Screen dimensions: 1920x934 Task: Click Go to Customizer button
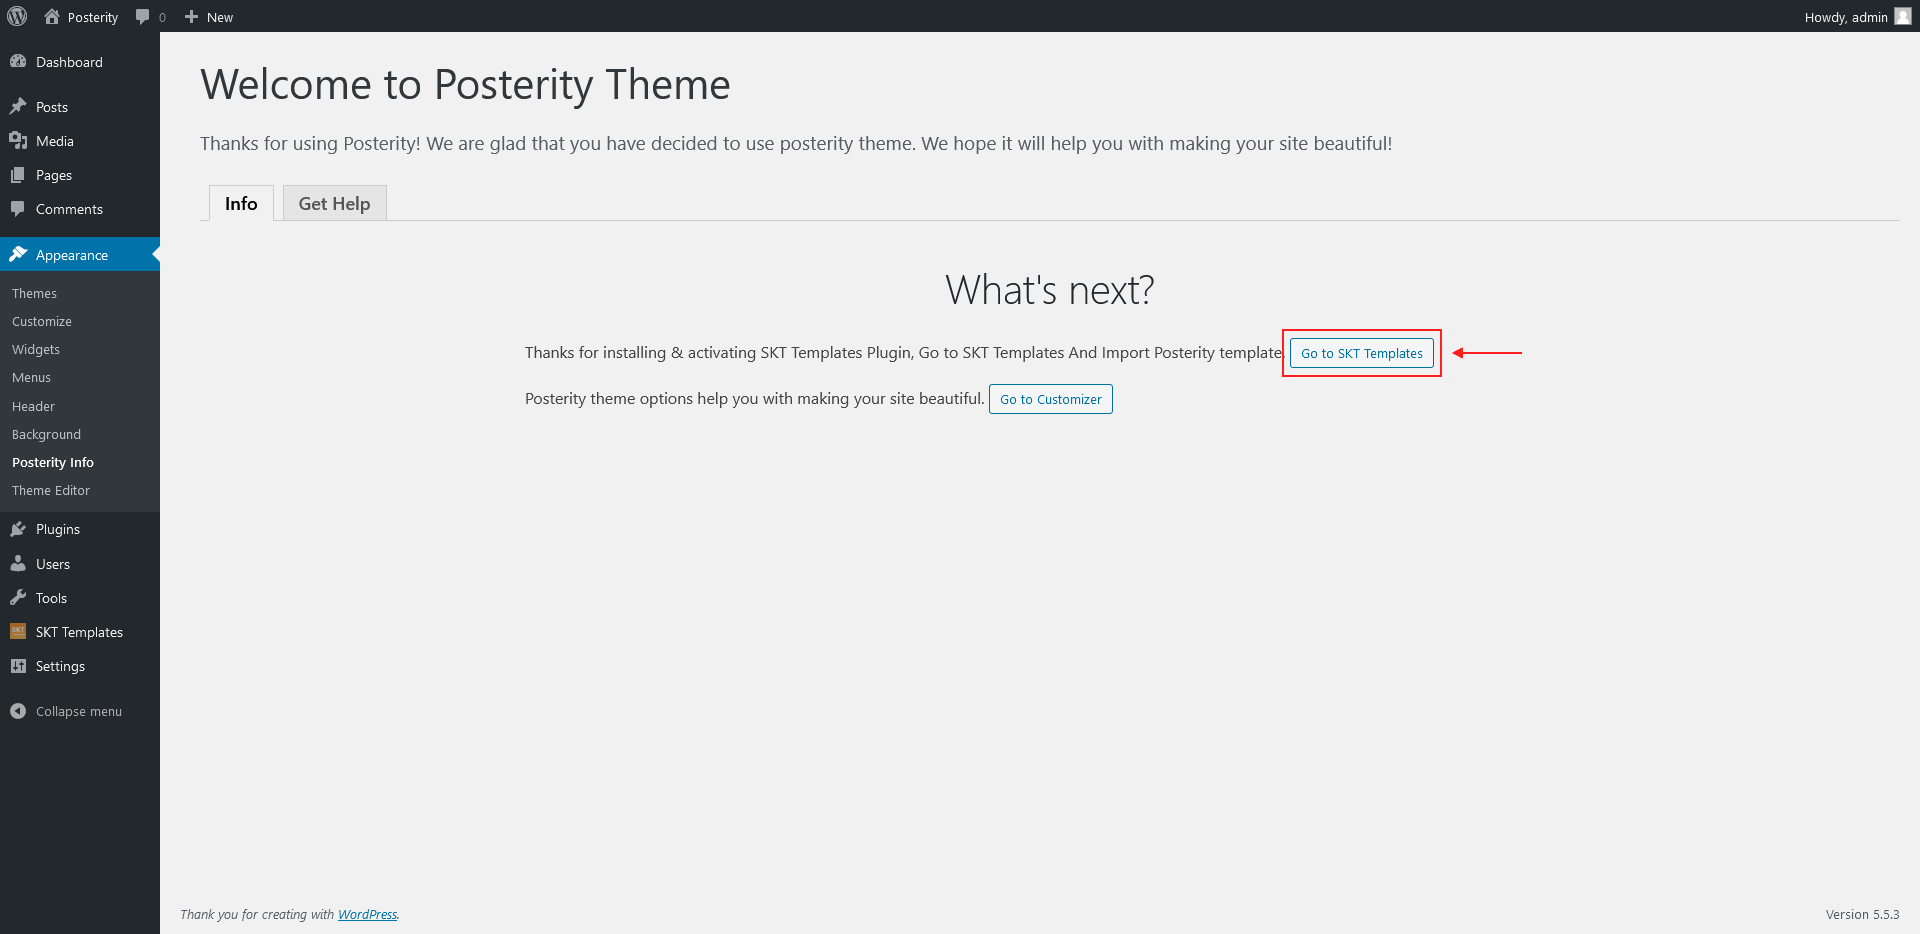[x=1051, y=399]
